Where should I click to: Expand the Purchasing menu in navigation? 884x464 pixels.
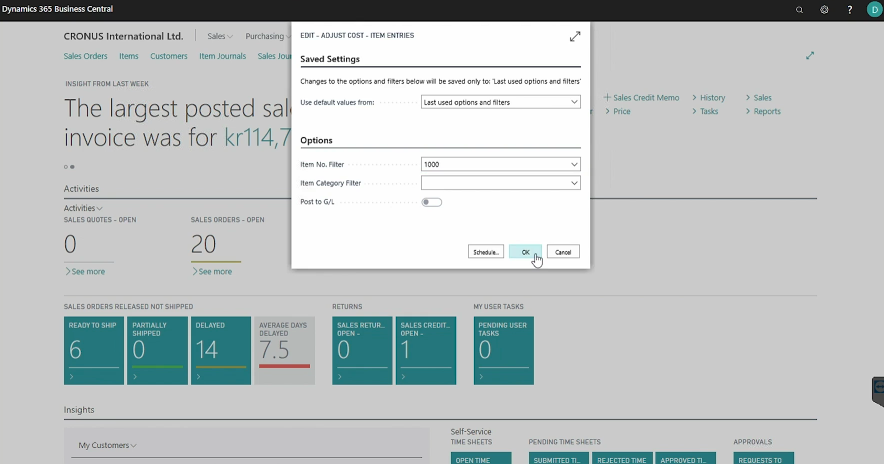coord(267,36)
